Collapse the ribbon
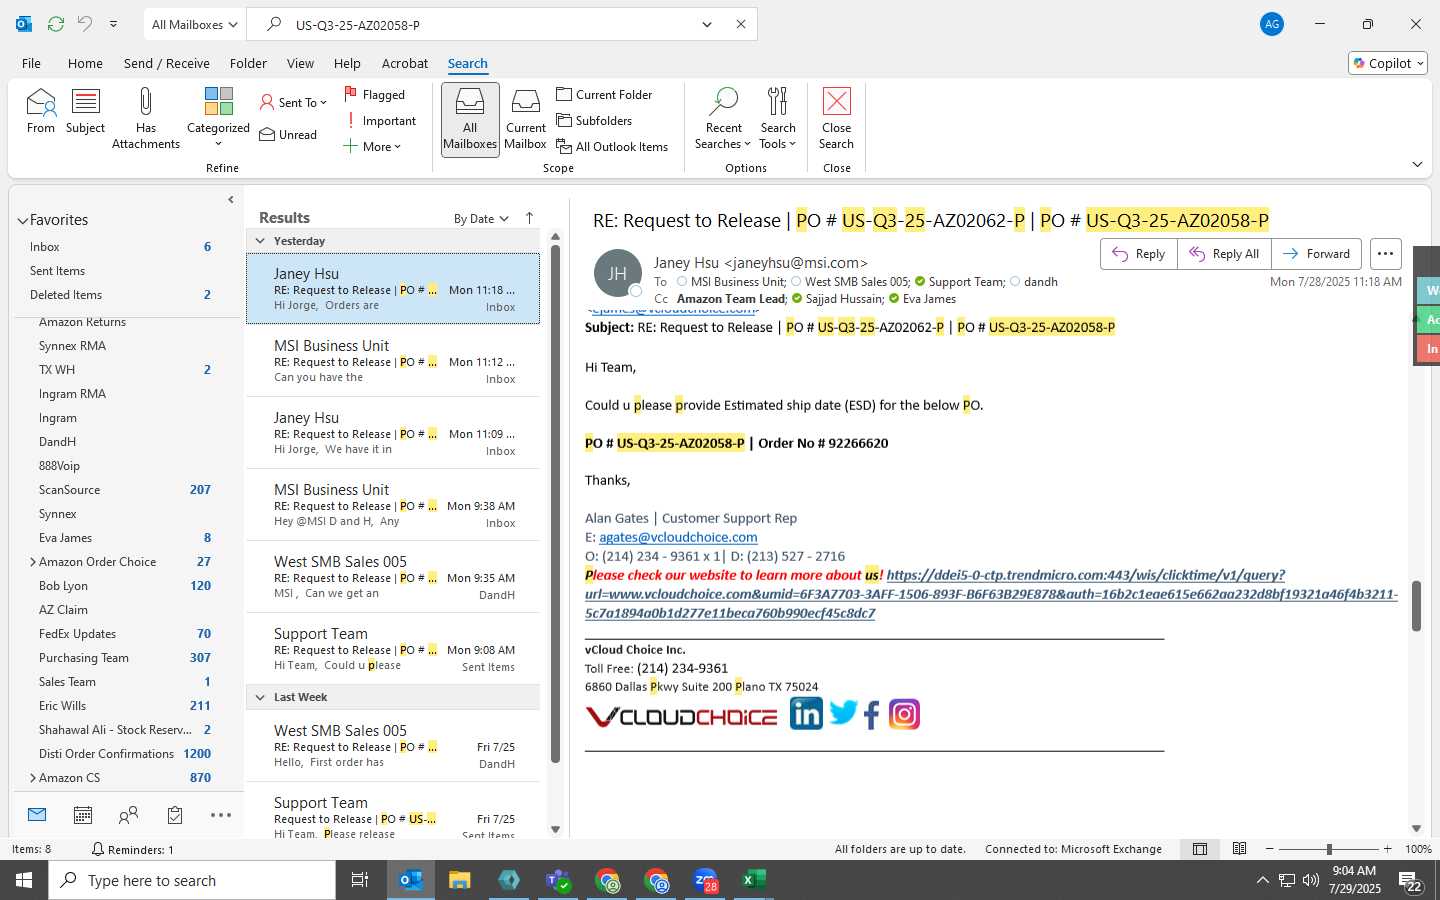 click(1417, 164)
